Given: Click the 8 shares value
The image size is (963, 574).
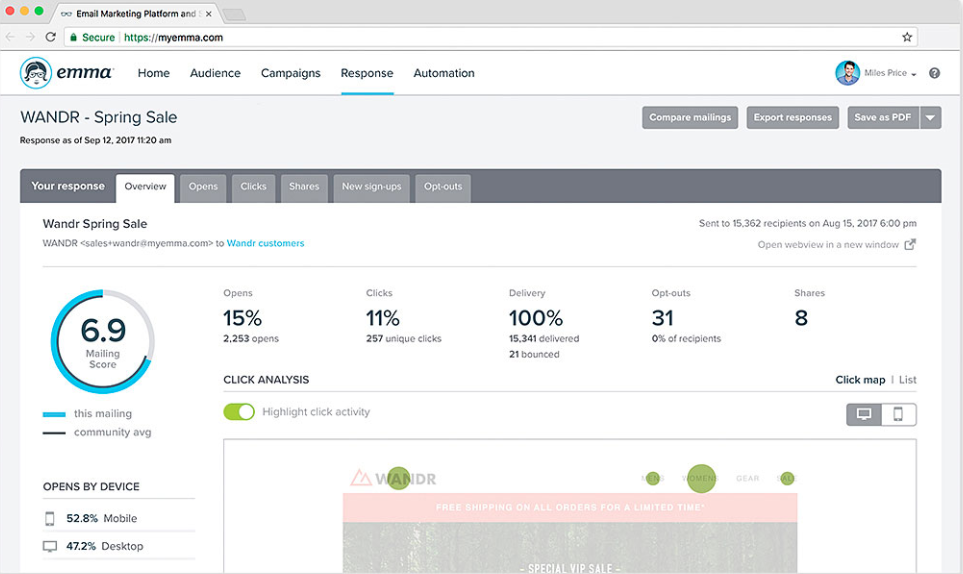Looking at the screenshot, I should click(x=801, y=318).
